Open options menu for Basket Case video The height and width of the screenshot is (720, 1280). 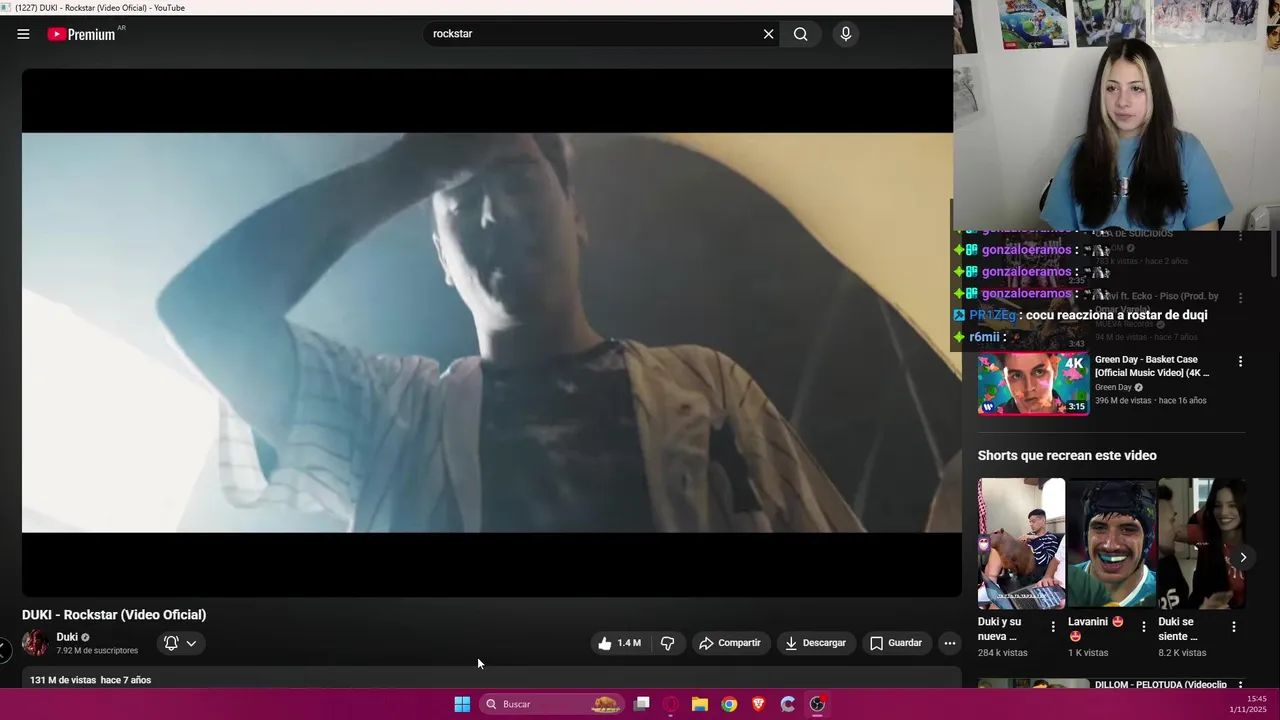[1240, 361]
